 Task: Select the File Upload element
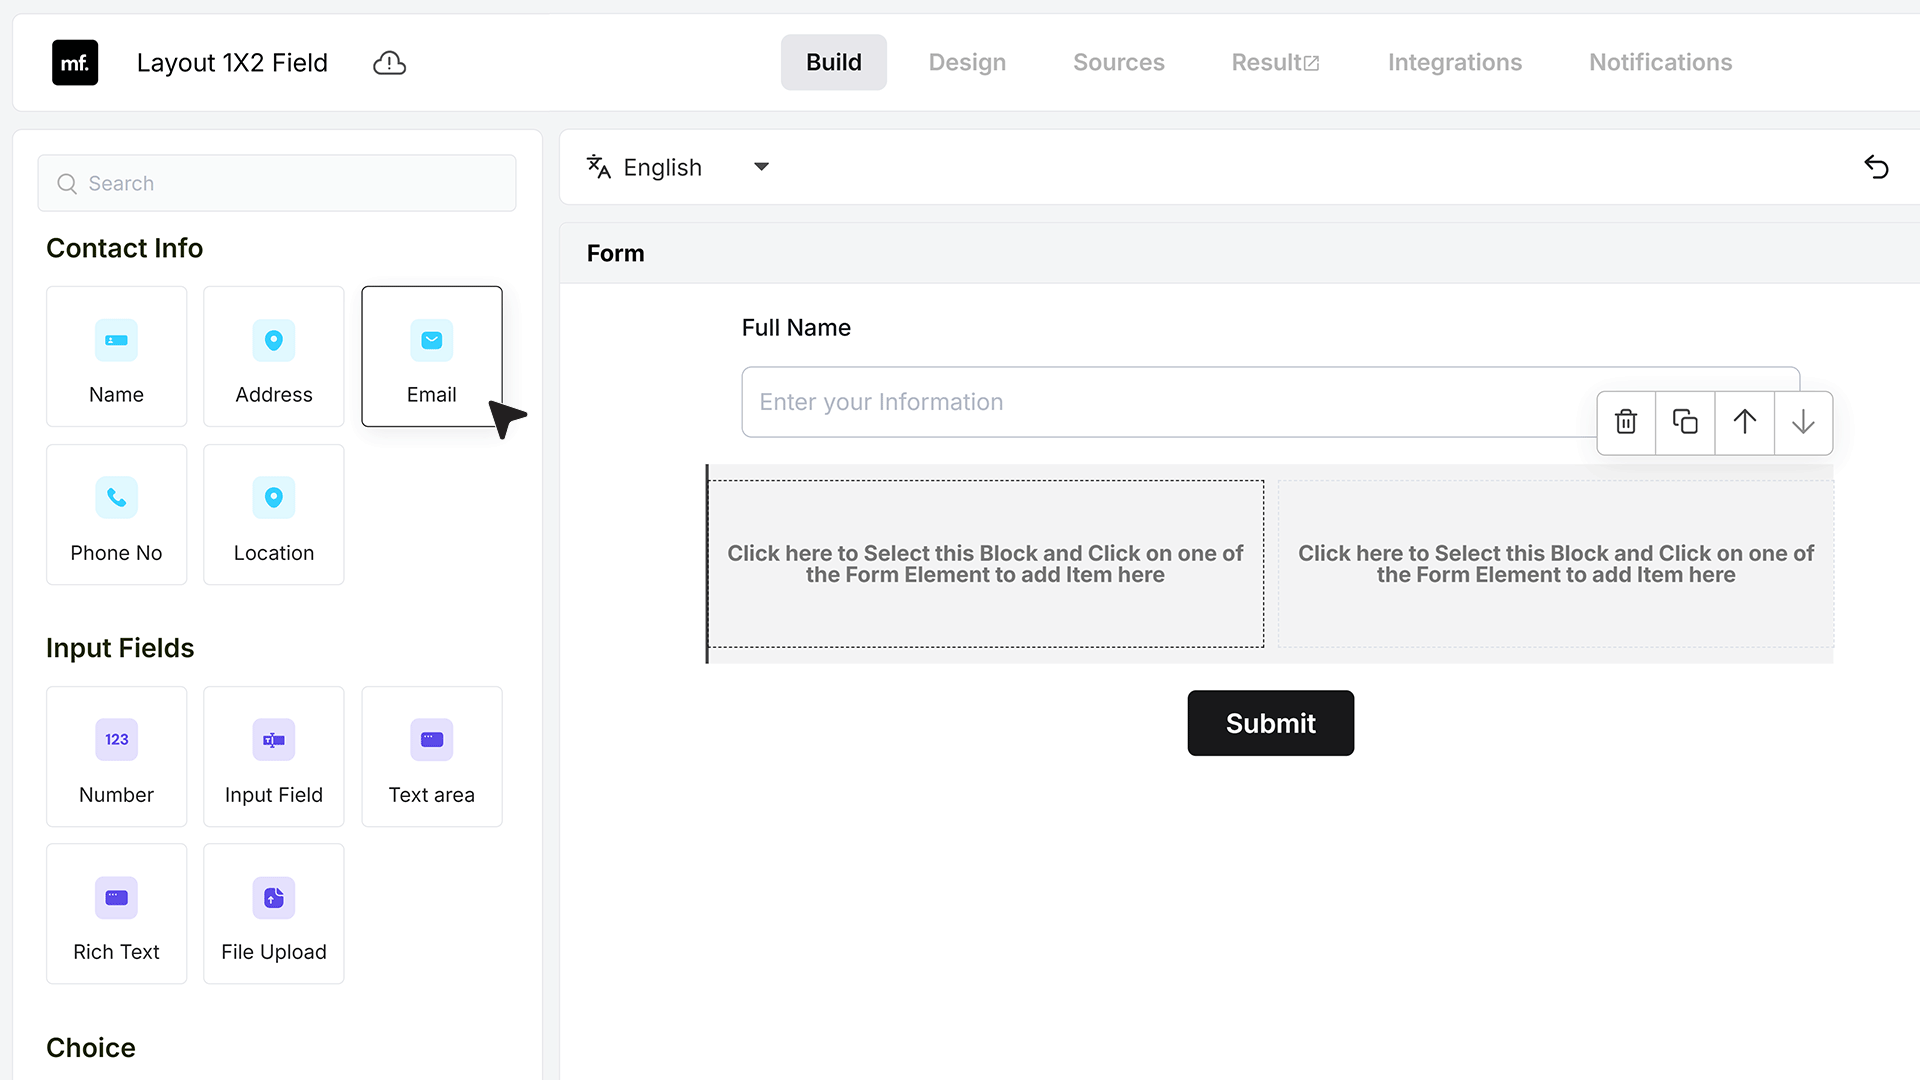274,913
